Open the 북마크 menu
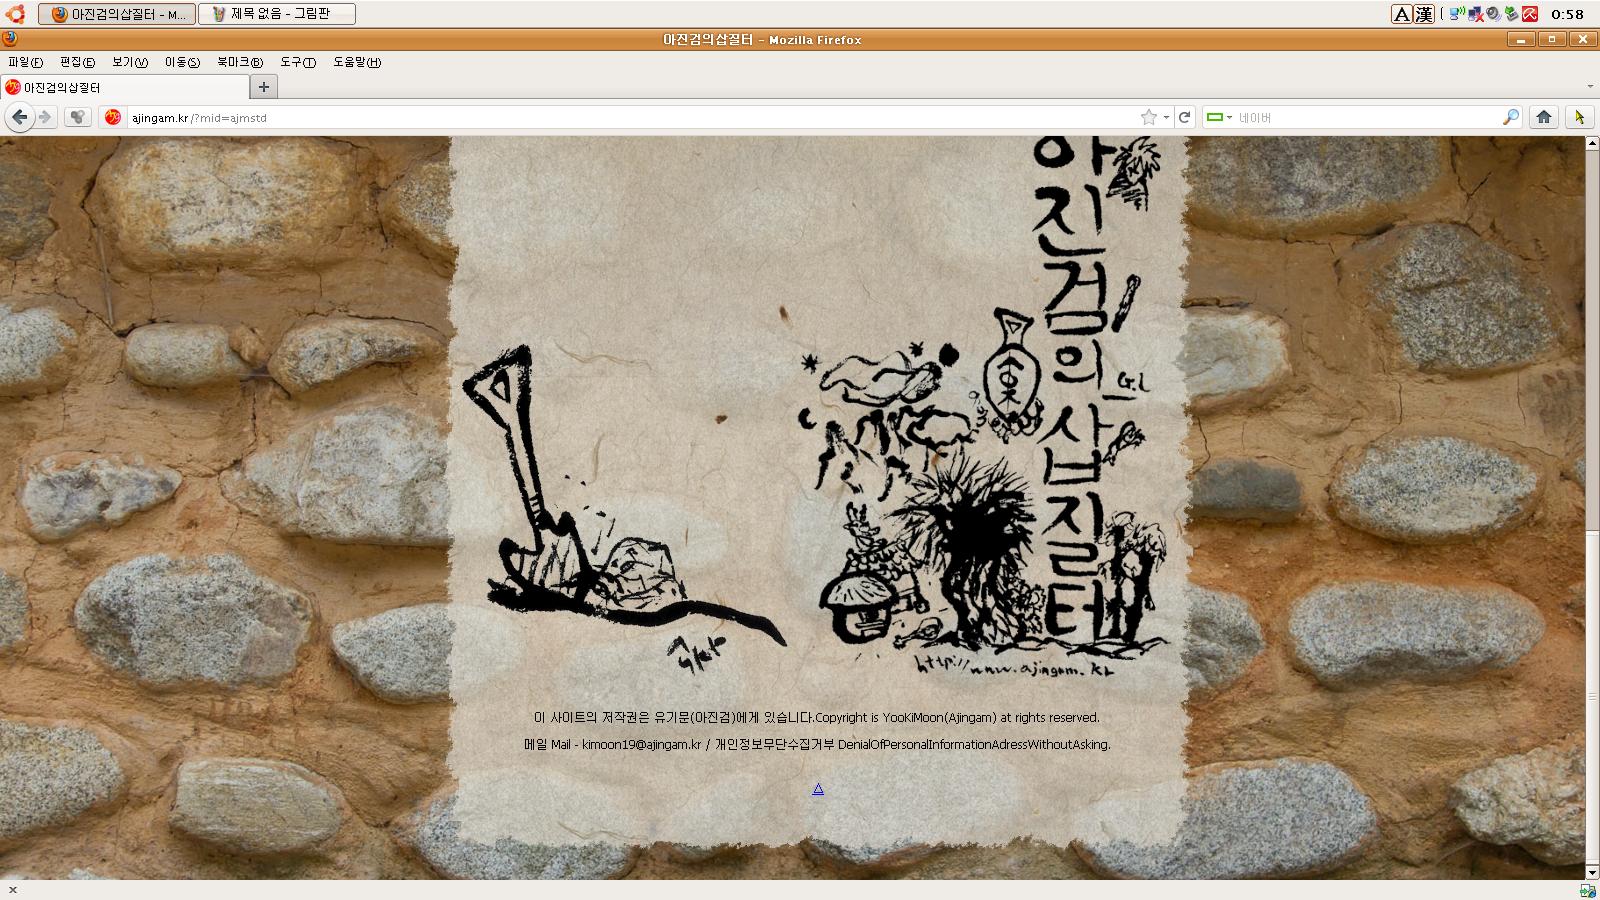This screenshot has height=900, width=1600. 240,62
